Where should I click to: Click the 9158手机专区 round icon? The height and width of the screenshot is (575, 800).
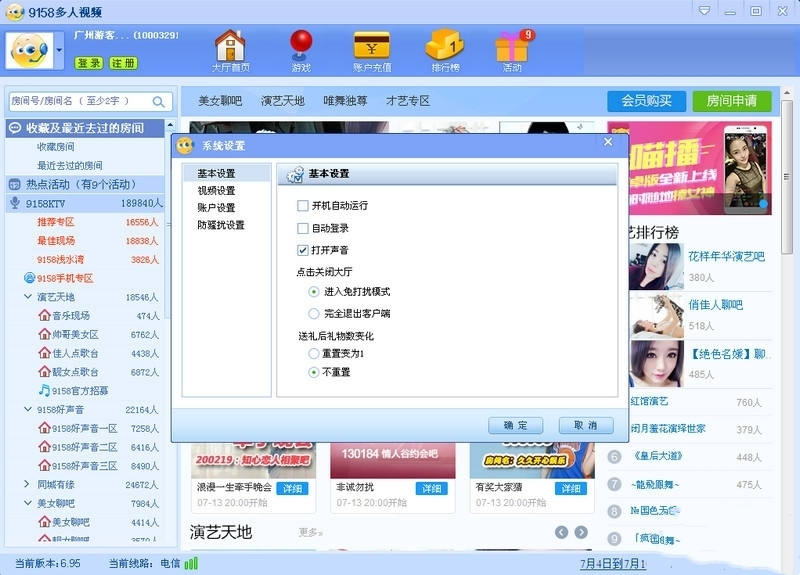(x=30, y=278)
